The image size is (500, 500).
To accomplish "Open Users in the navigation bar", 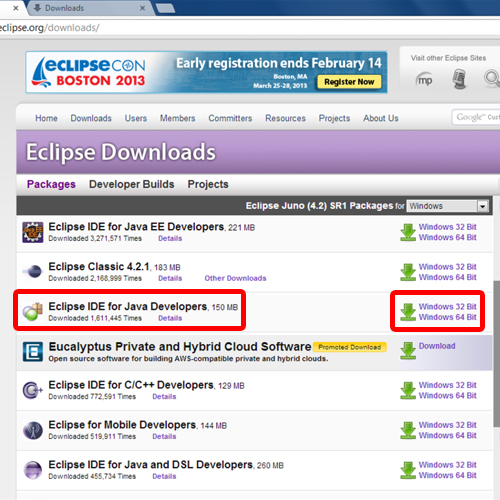I will coord(136,118).
